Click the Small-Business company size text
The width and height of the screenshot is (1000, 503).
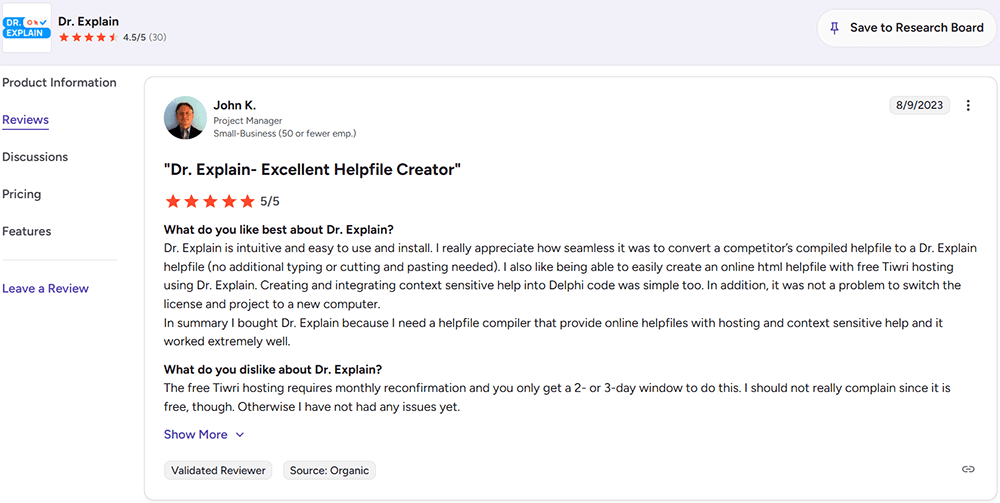(284, 133)
